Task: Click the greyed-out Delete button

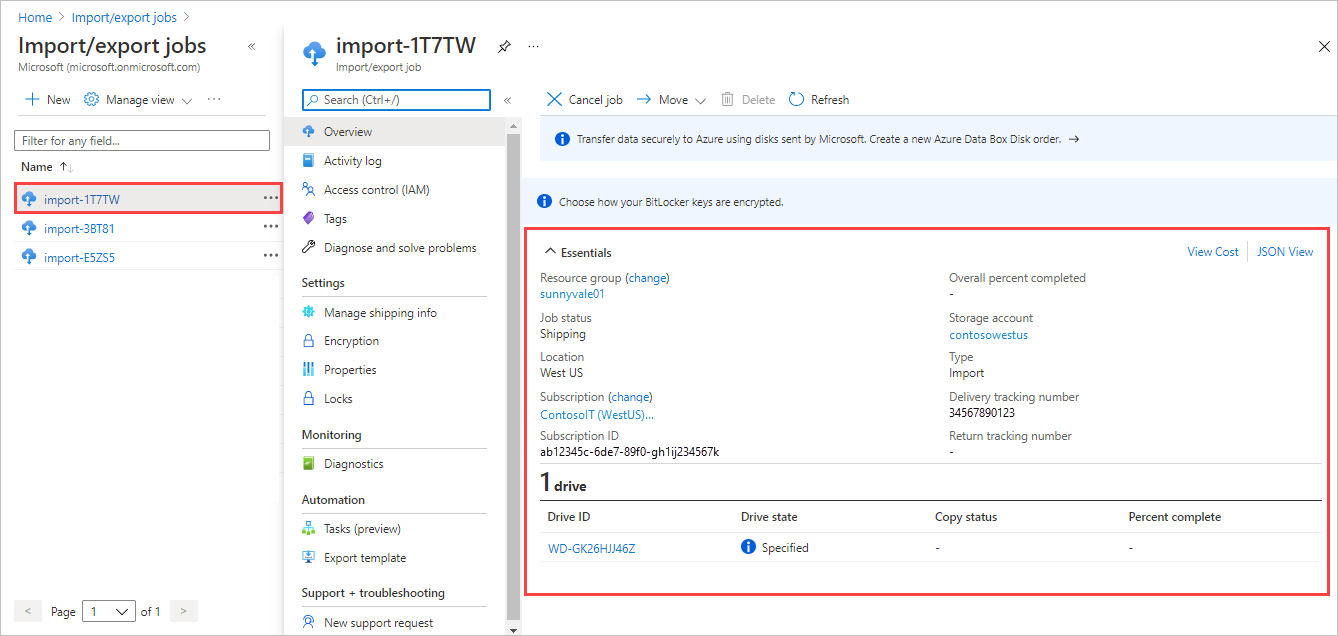Action: point(748,100)
